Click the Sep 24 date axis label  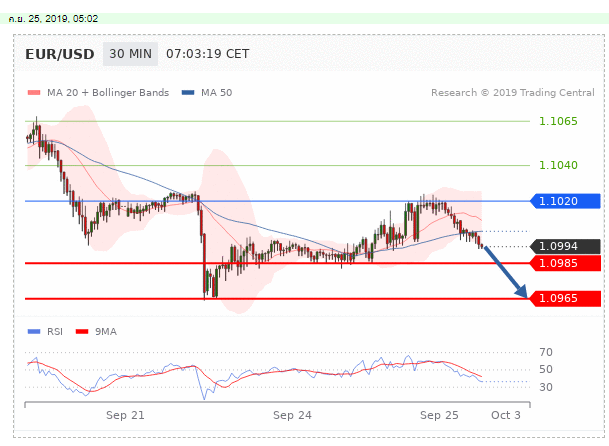[292, 415]
